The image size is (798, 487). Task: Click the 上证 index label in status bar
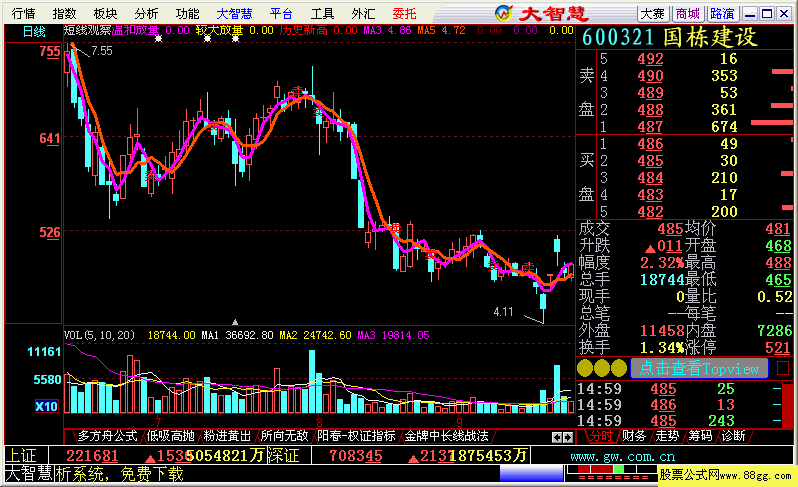click(x=21, y=455)
